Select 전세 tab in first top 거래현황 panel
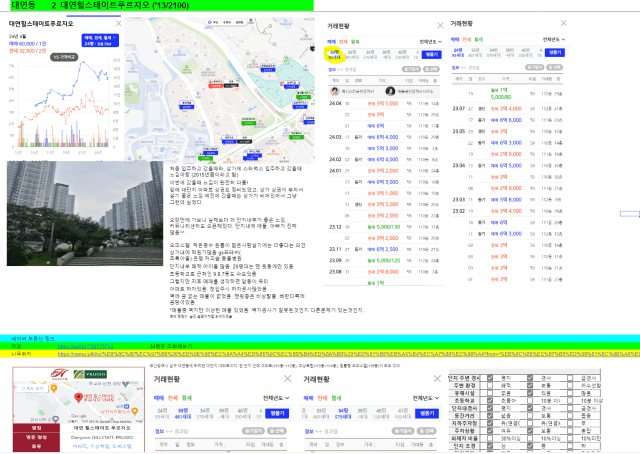Viewport: 640px width, 454px height. click(343, 42)
